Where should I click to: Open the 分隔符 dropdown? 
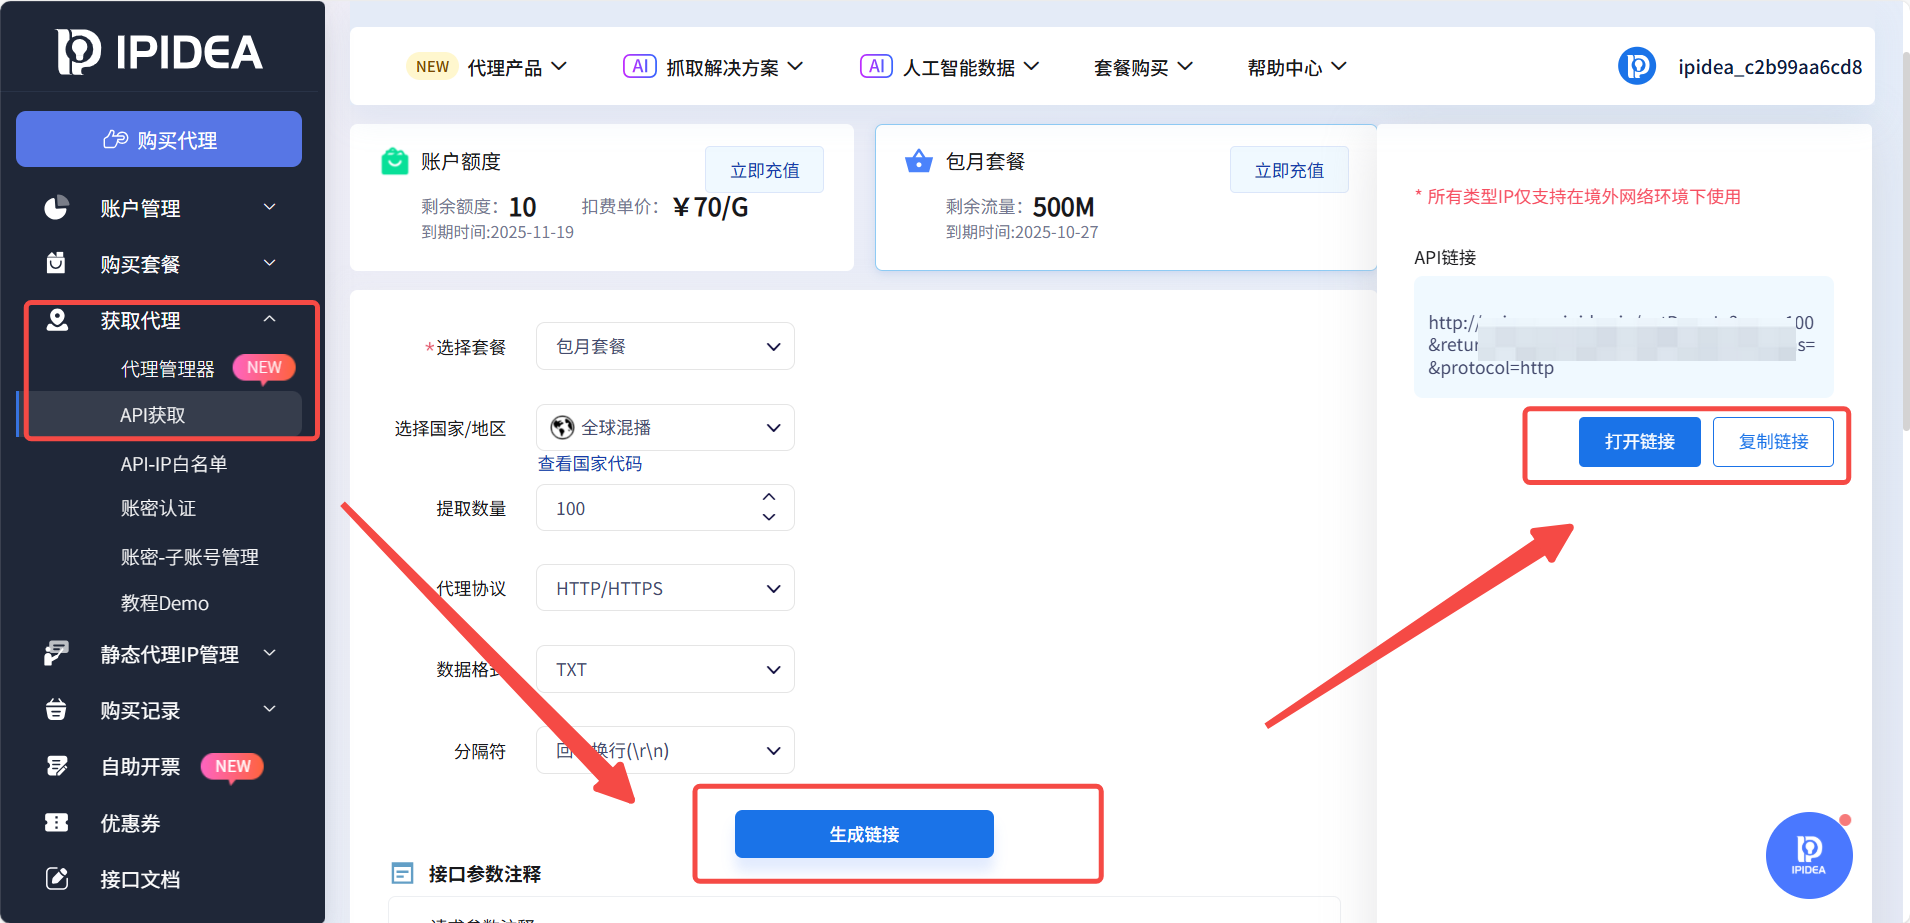665,750
